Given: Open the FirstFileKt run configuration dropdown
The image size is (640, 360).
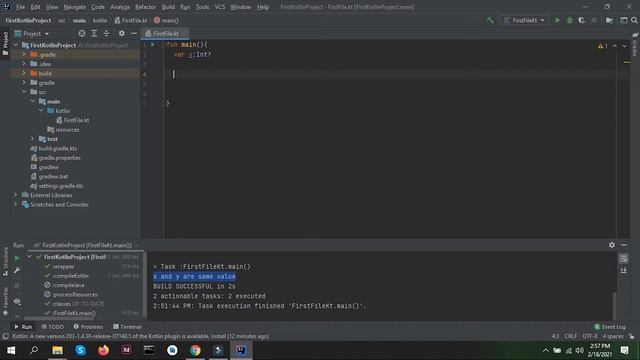Looking at the screenshot, I should point(524,20).
